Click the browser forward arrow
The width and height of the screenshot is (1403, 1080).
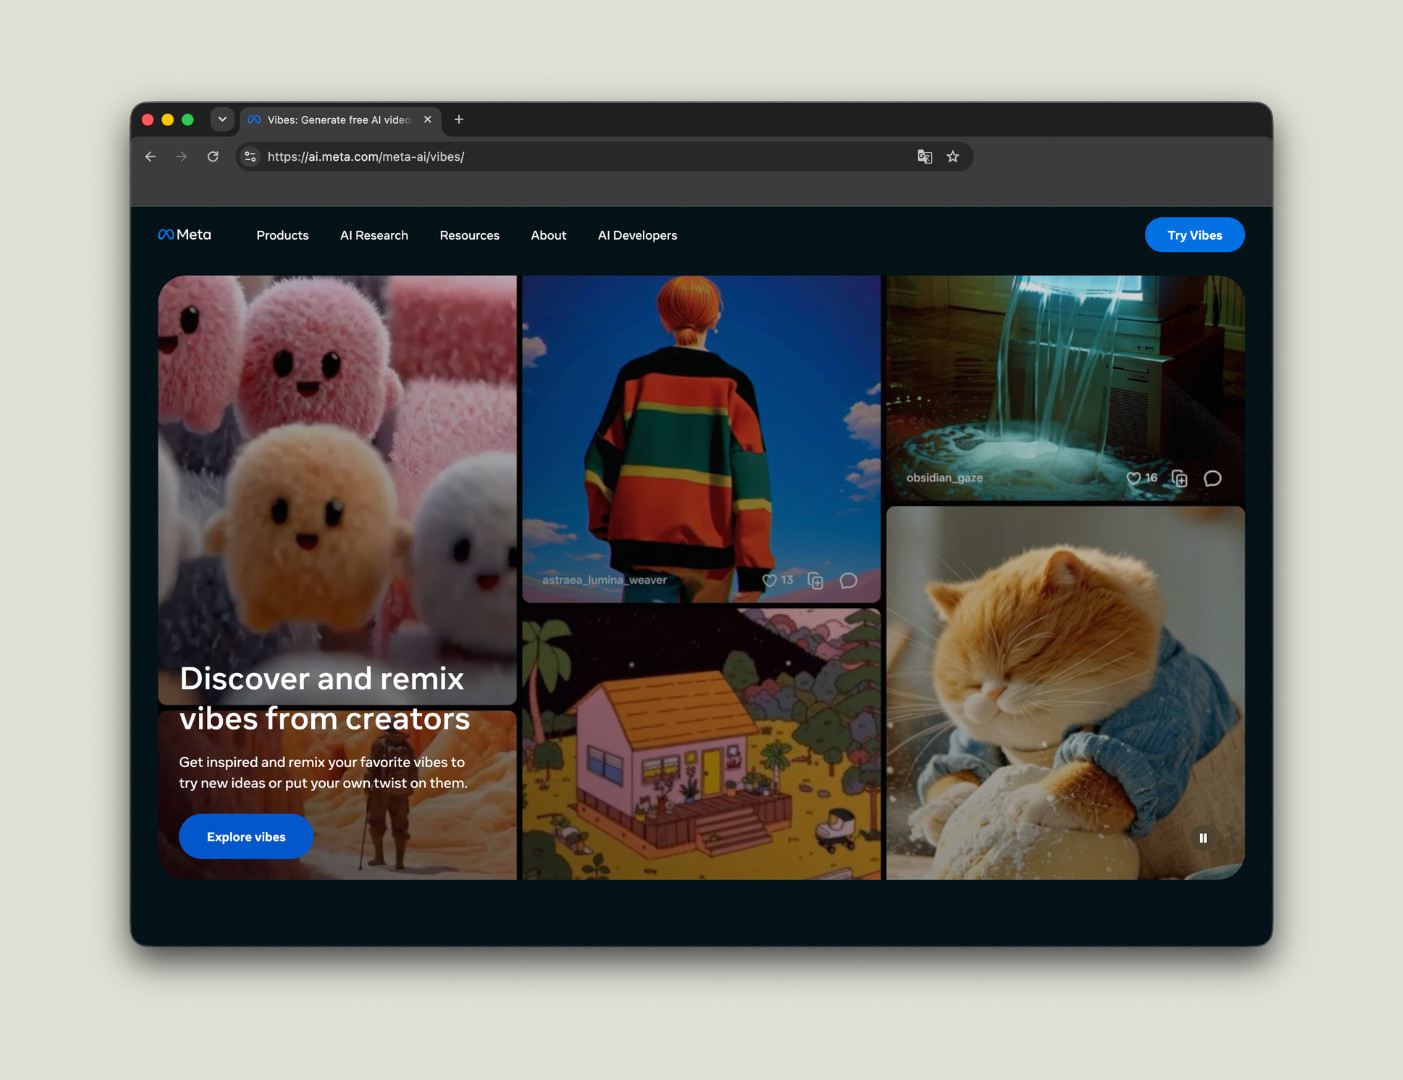[181, 157]
